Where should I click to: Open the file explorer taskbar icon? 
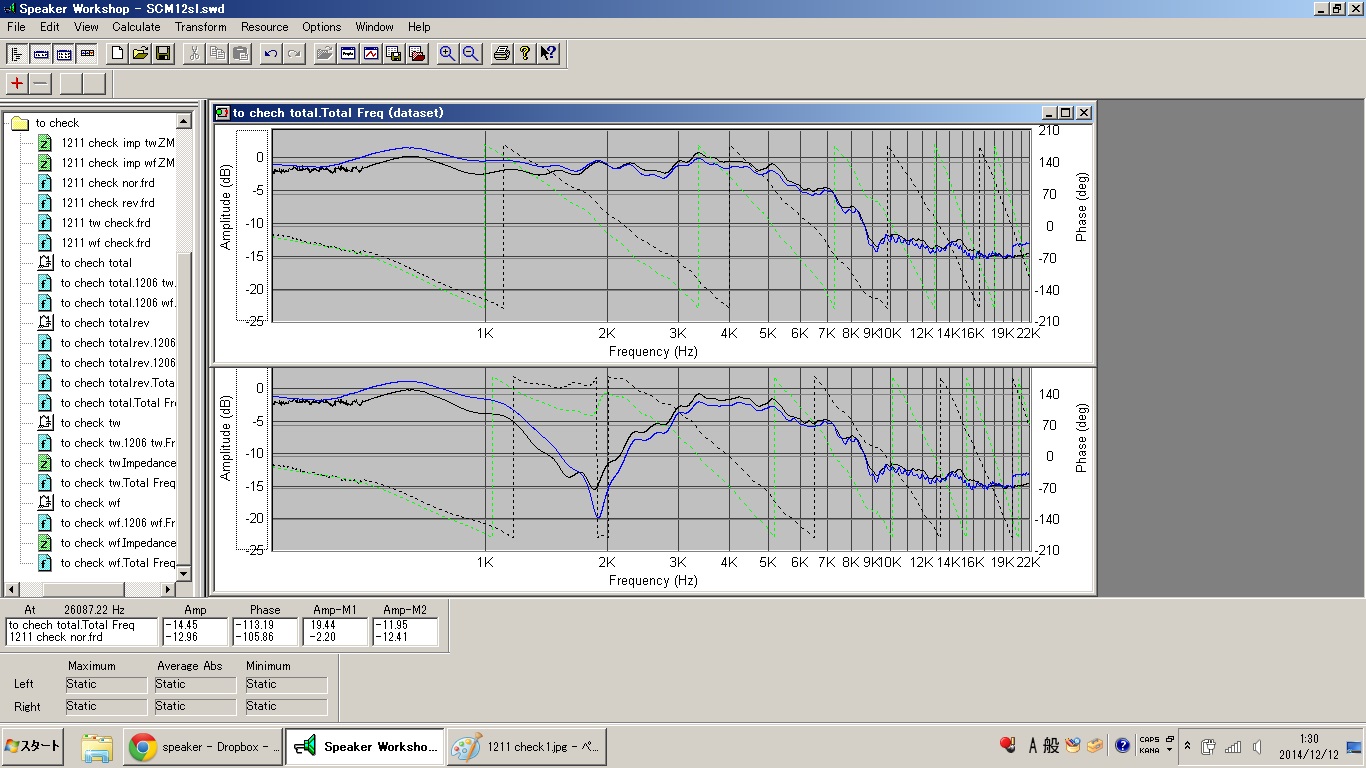[x=97, y=747]
